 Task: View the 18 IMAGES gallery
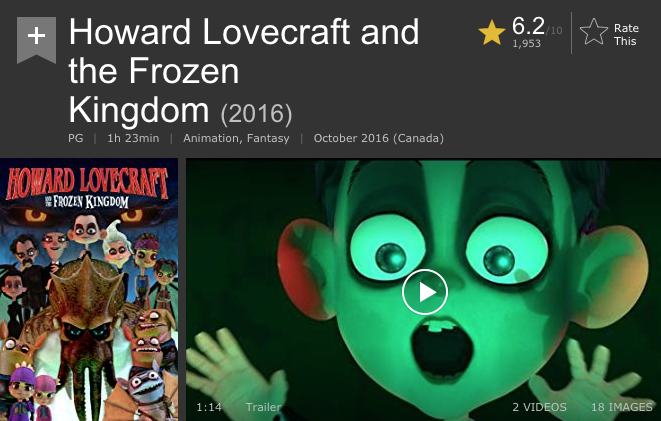621,407
